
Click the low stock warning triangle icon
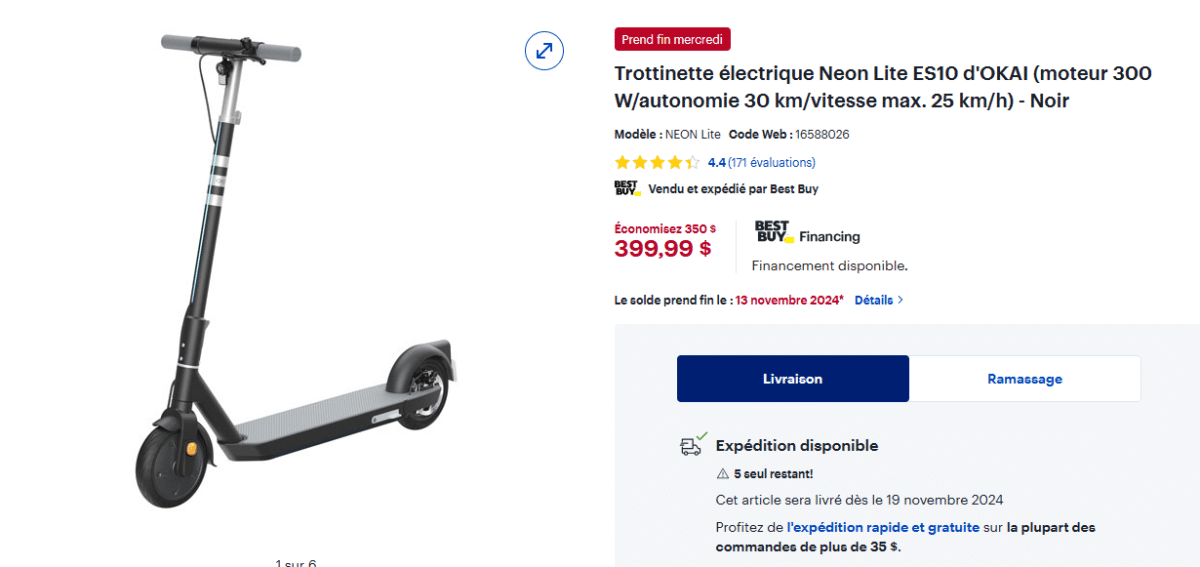click(x=722, y=474)
